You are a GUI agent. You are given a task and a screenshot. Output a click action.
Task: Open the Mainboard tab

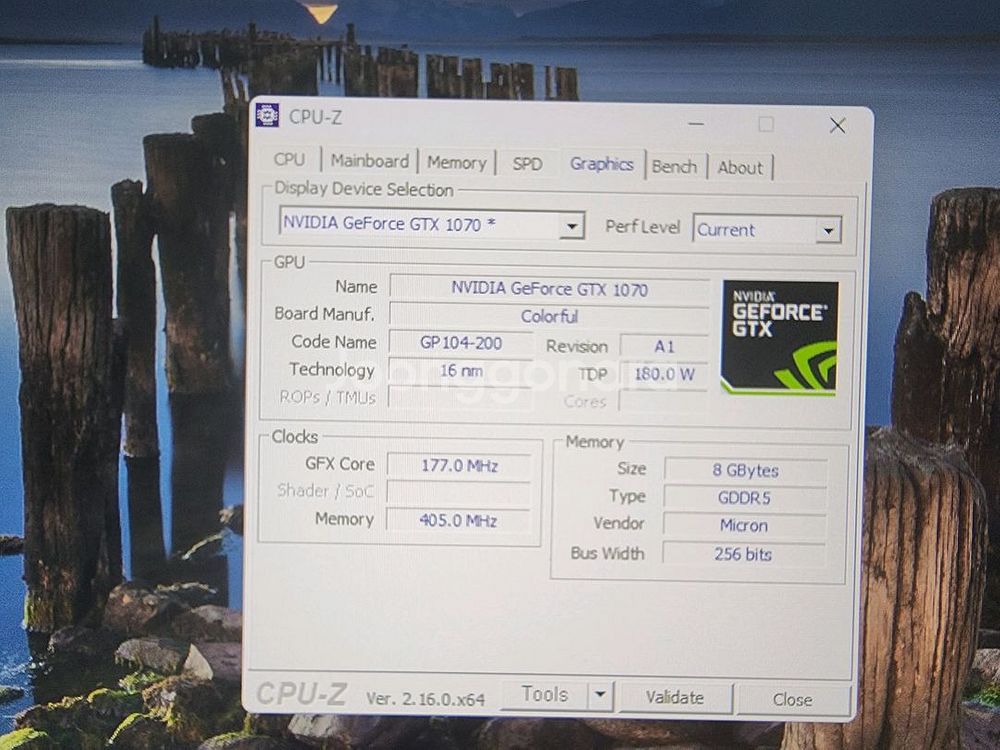[370, 161]
